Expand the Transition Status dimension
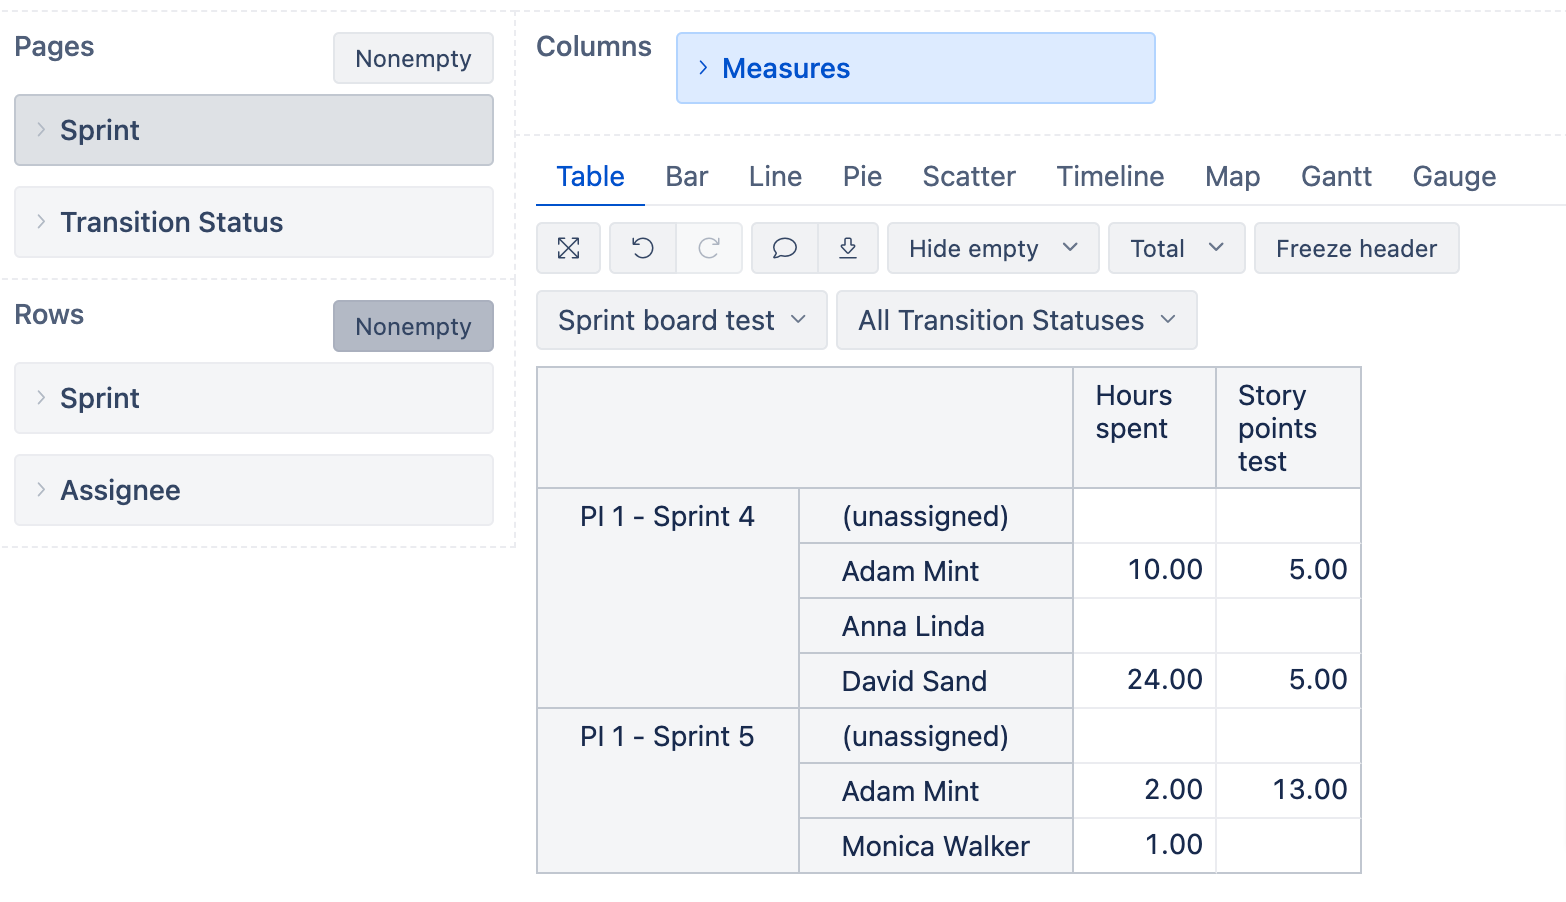 click(x=40, y=222)
